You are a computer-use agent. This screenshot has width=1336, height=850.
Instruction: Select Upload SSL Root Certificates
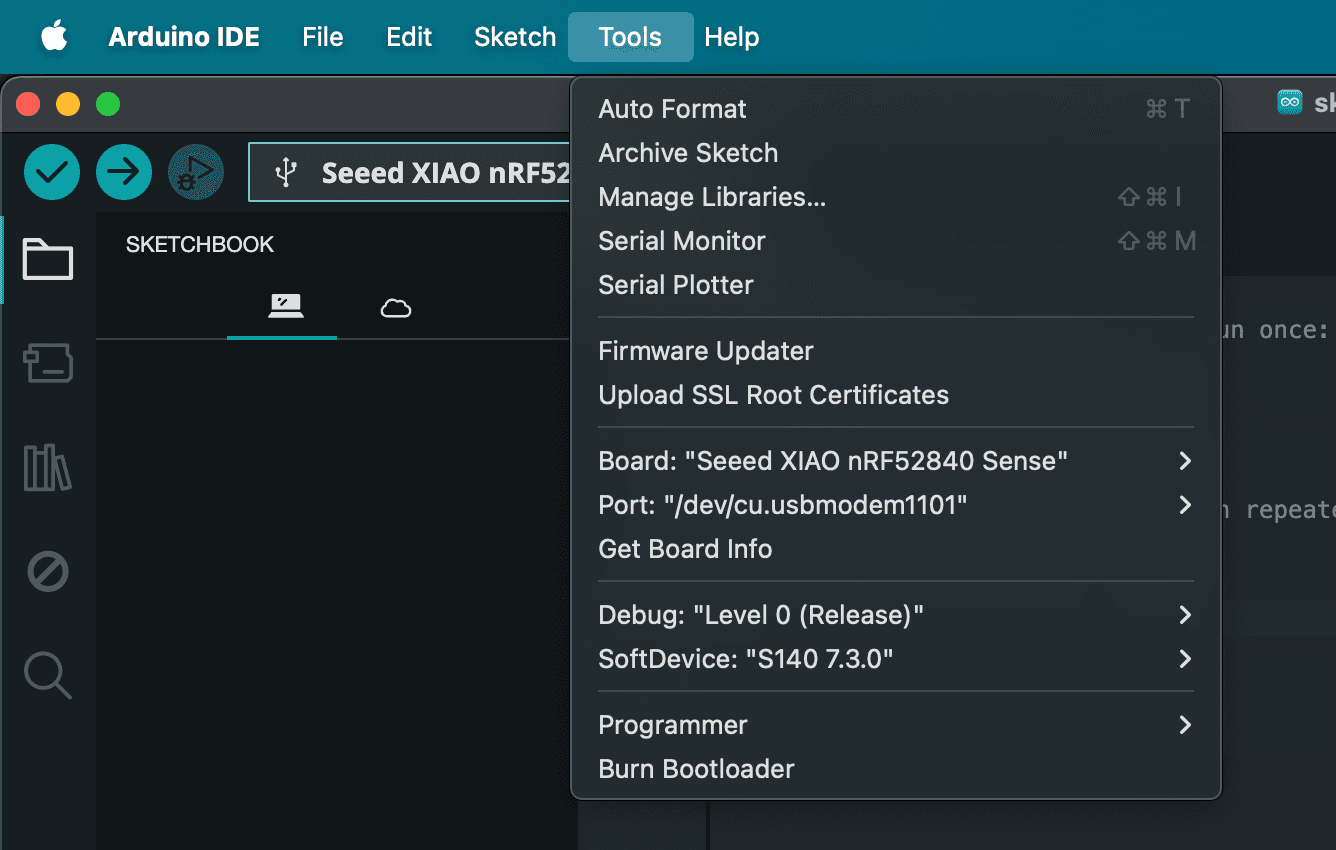(896, 395)
